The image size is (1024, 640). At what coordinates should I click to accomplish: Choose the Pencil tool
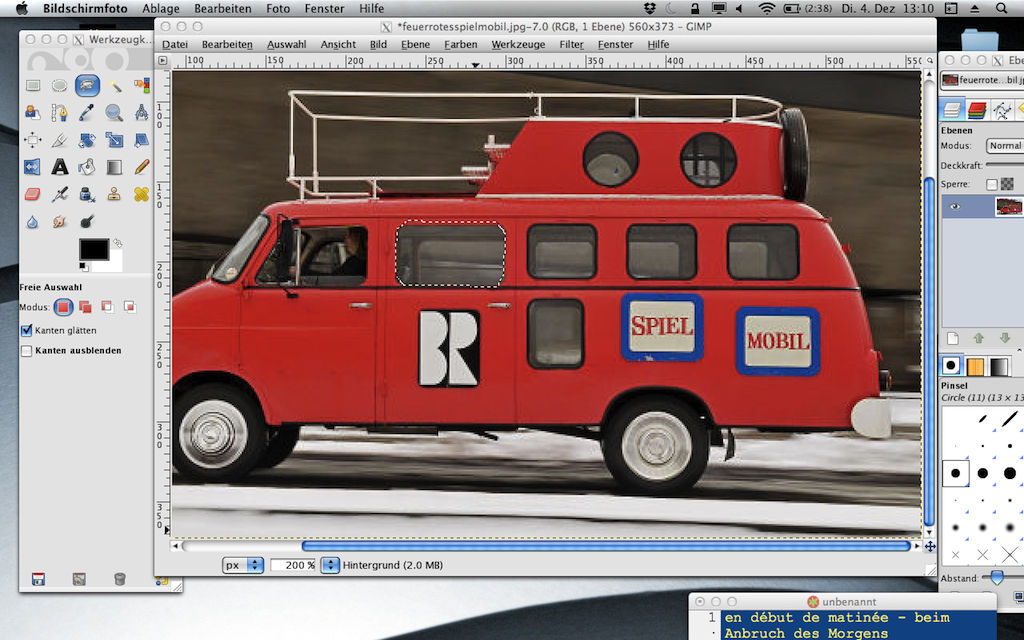pyautogui.click(x=141, y=167)
